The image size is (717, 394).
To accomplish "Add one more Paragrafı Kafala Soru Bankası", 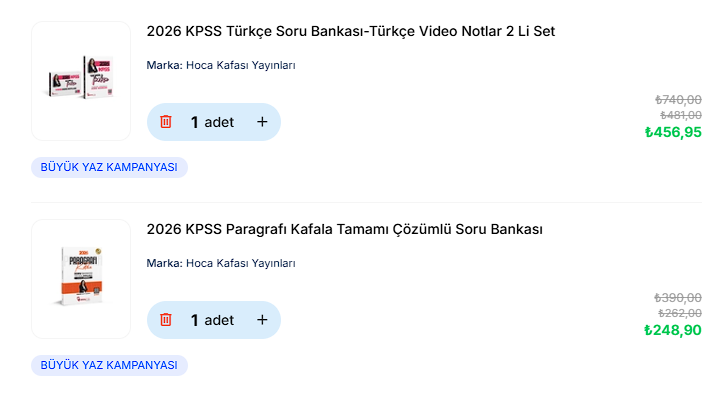I will coord(262,320).
